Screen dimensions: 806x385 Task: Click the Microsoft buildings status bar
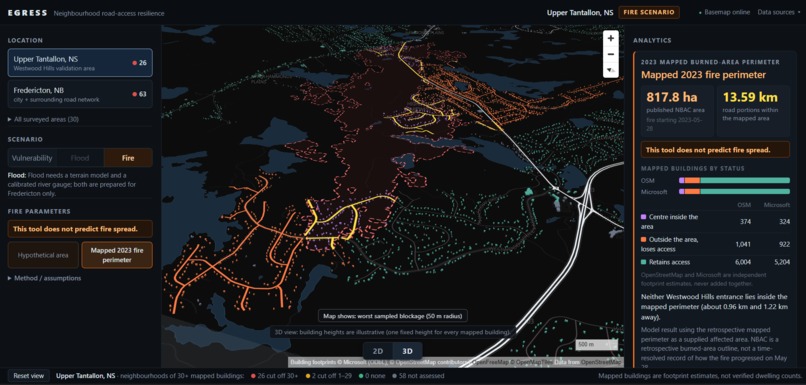point(734,191)
